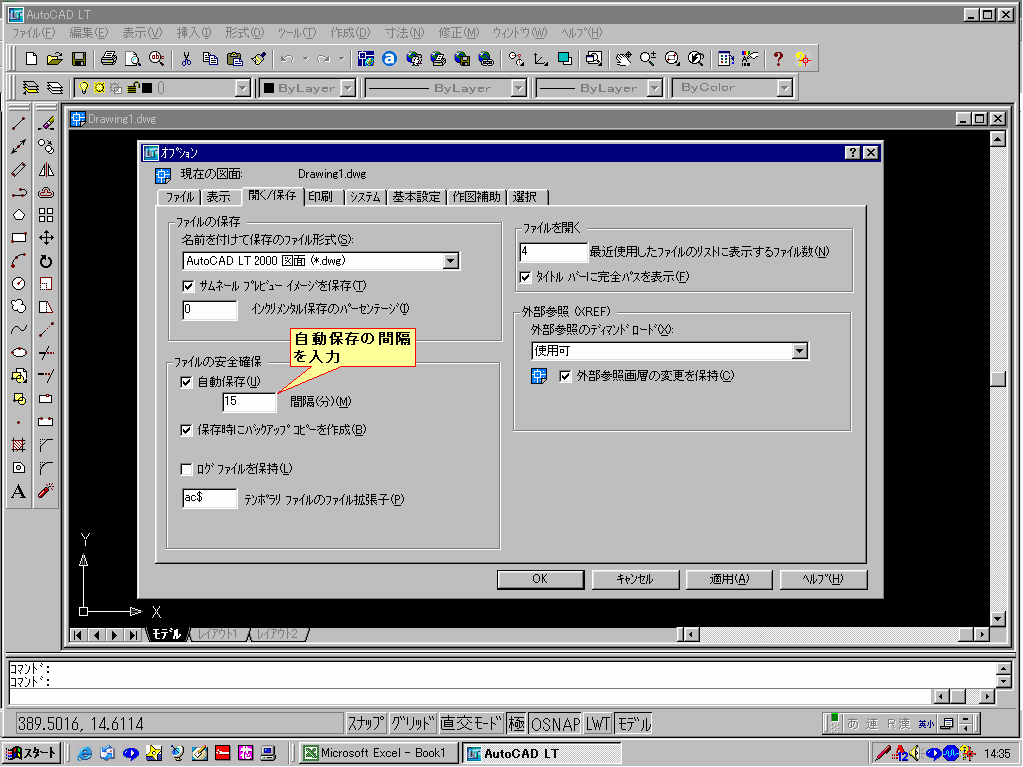The height and width of the screenshot is (767, 1023).
Task: Open the color ByLayer dropdown
Action: tap(348, 88)
